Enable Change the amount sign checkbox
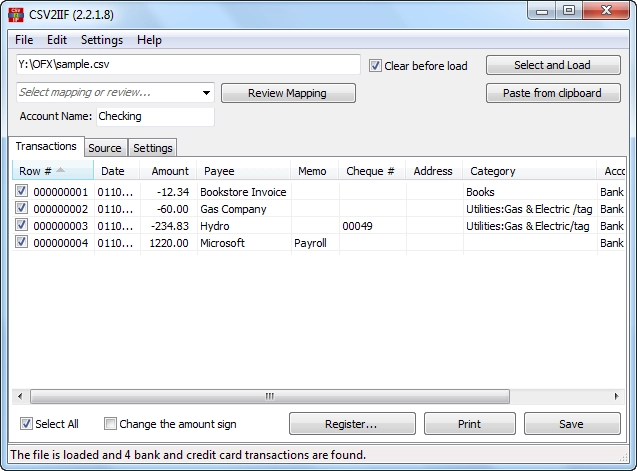 (110, 424)
